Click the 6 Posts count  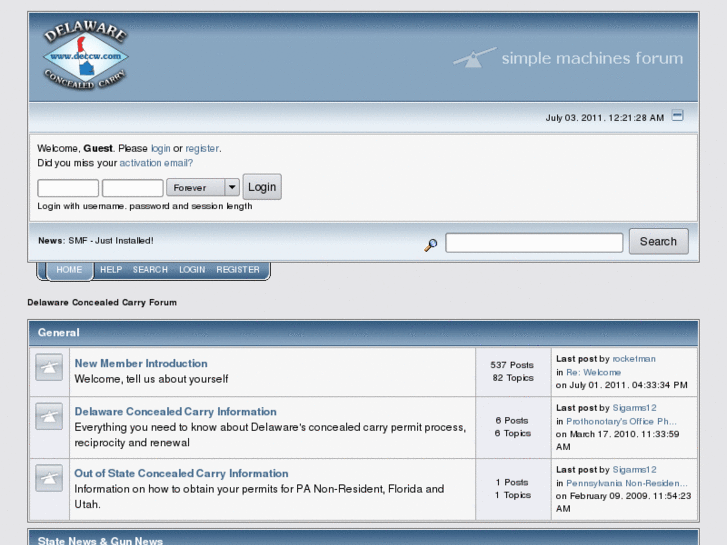[512, 420]
